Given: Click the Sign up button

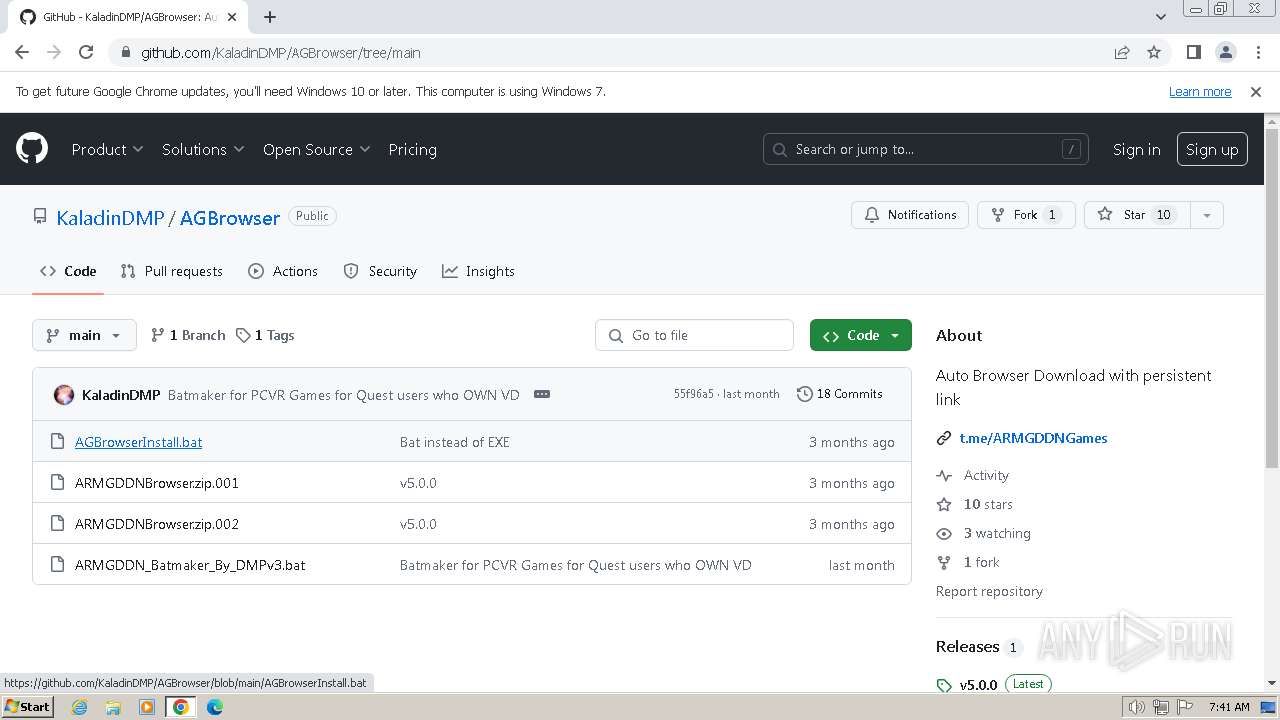Looking at the screenshot, I should (1212, 149).
